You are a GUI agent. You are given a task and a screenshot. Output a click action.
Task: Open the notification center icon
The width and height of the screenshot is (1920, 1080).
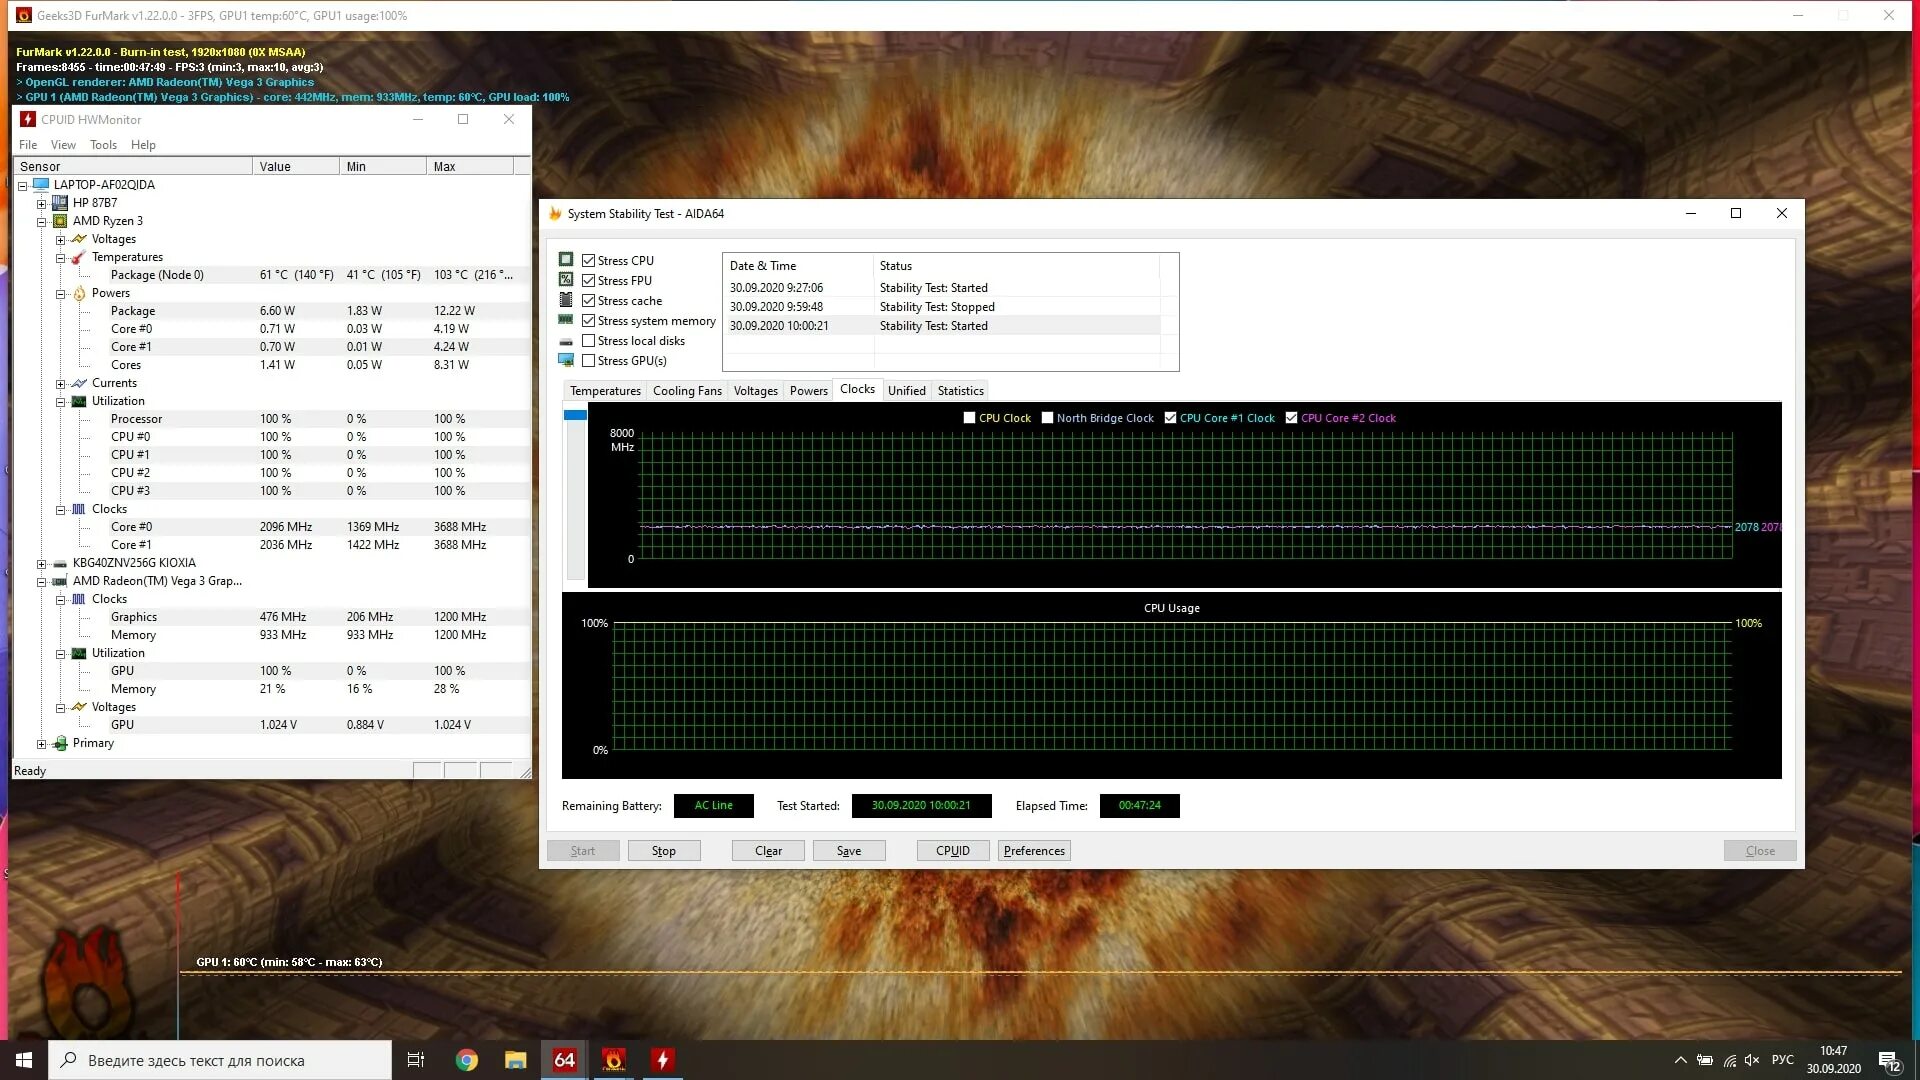tap(1889, 1060)
